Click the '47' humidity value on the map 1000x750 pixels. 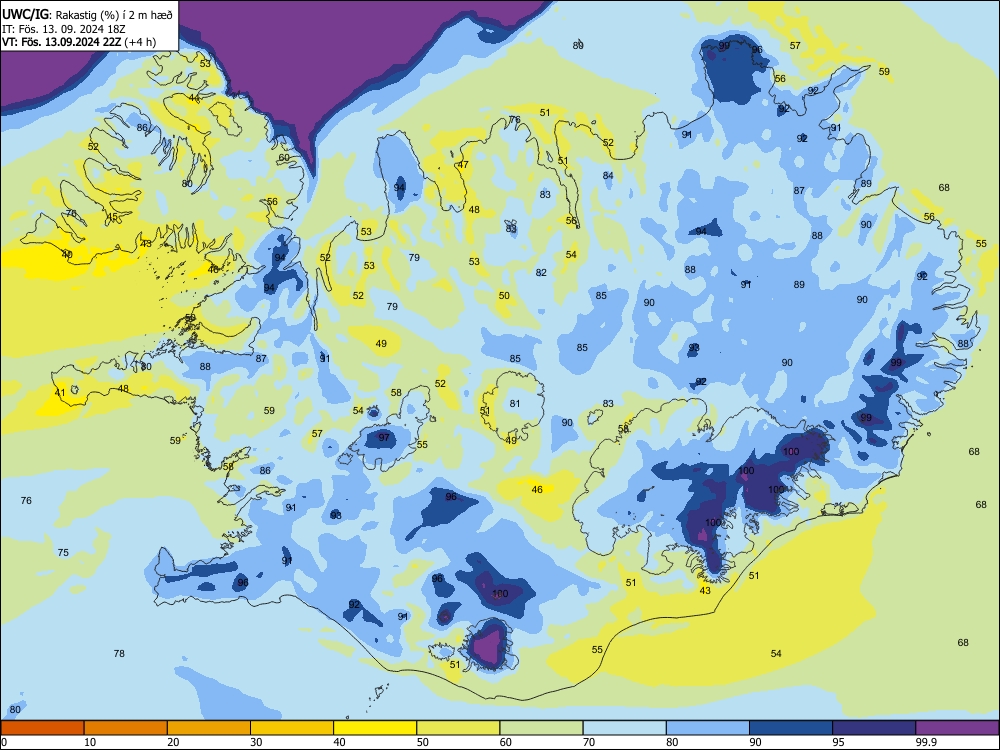point(464,165)
